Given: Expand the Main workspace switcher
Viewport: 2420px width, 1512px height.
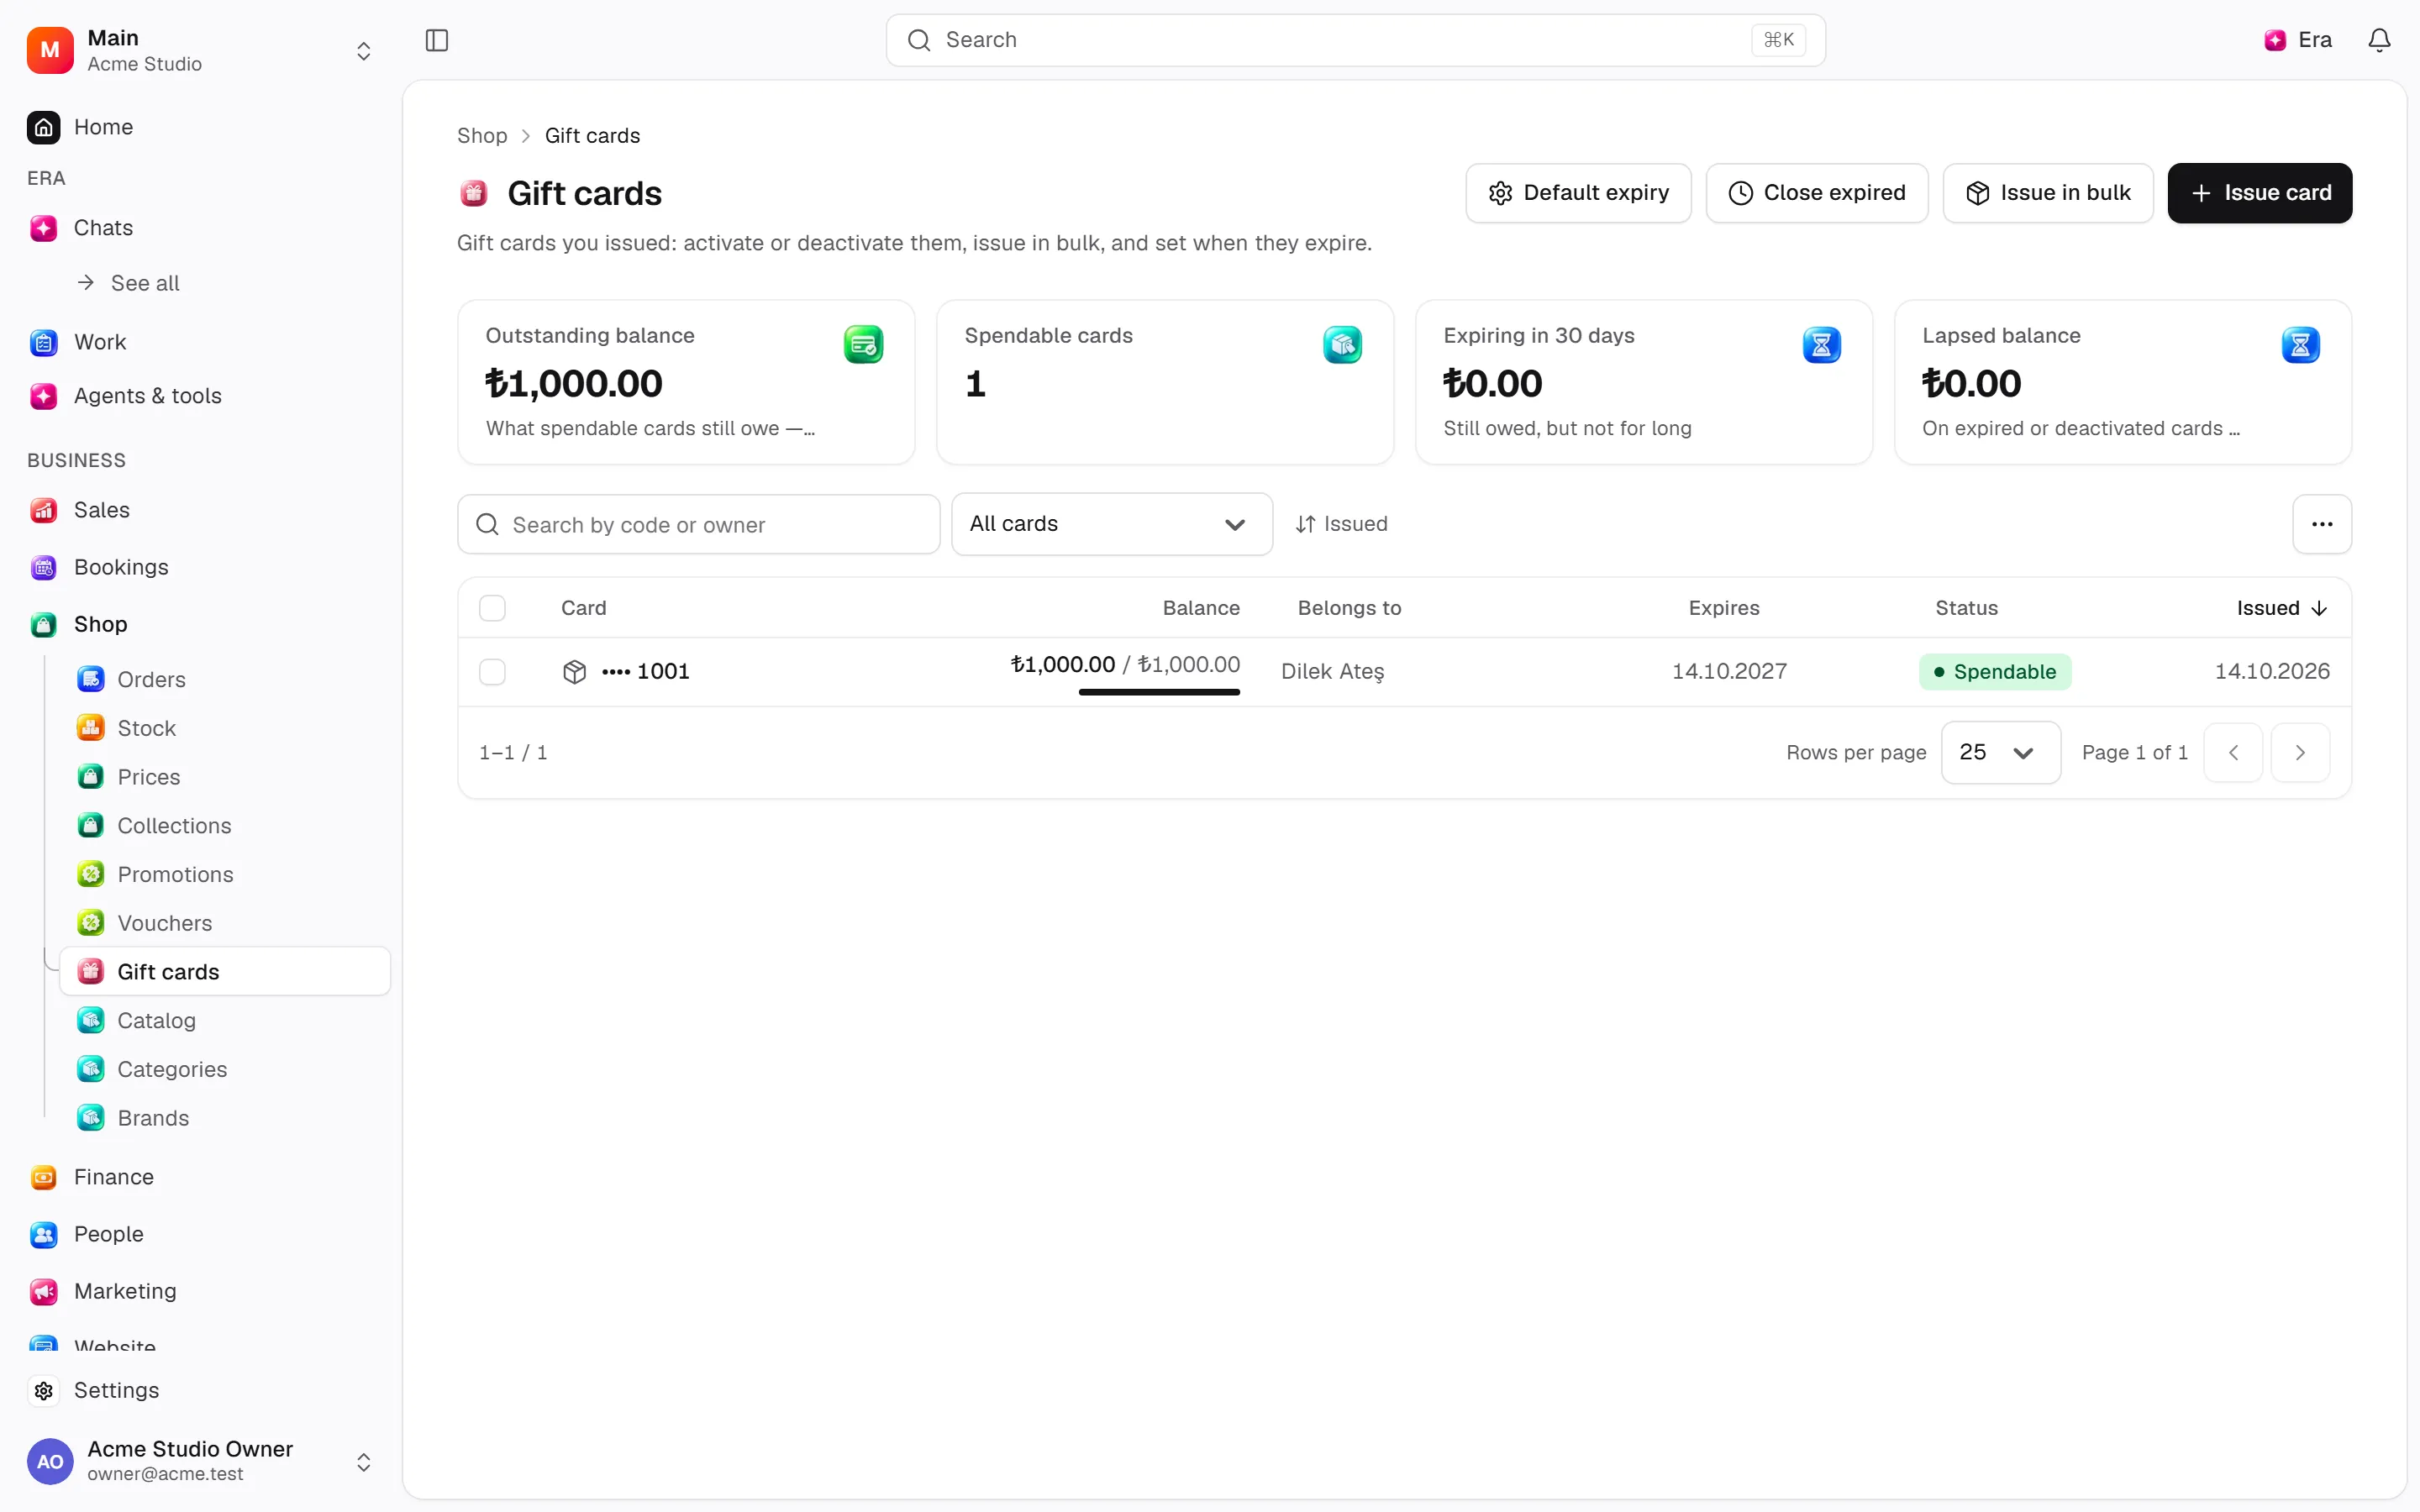Looking at the screenshot, I should (364, 51).
